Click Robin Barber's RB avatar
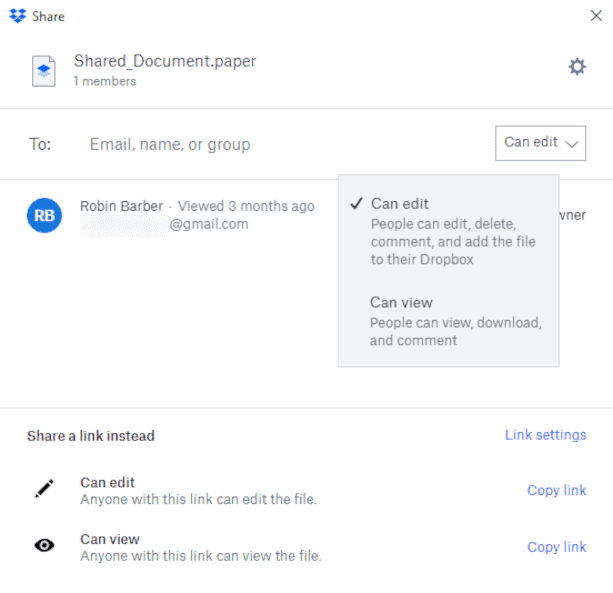Image resolution: width=613 pixels, height=593 pixels. [44, 215]
